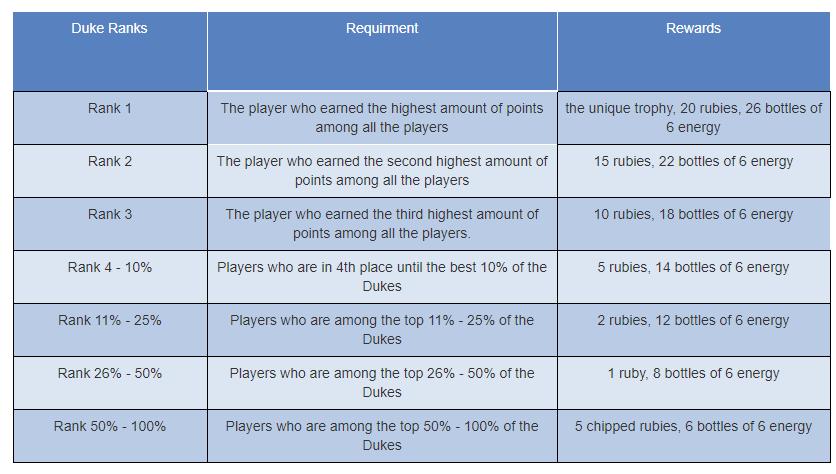
Task: Select the Rank 11% - 25% cell
Action: 110,330
